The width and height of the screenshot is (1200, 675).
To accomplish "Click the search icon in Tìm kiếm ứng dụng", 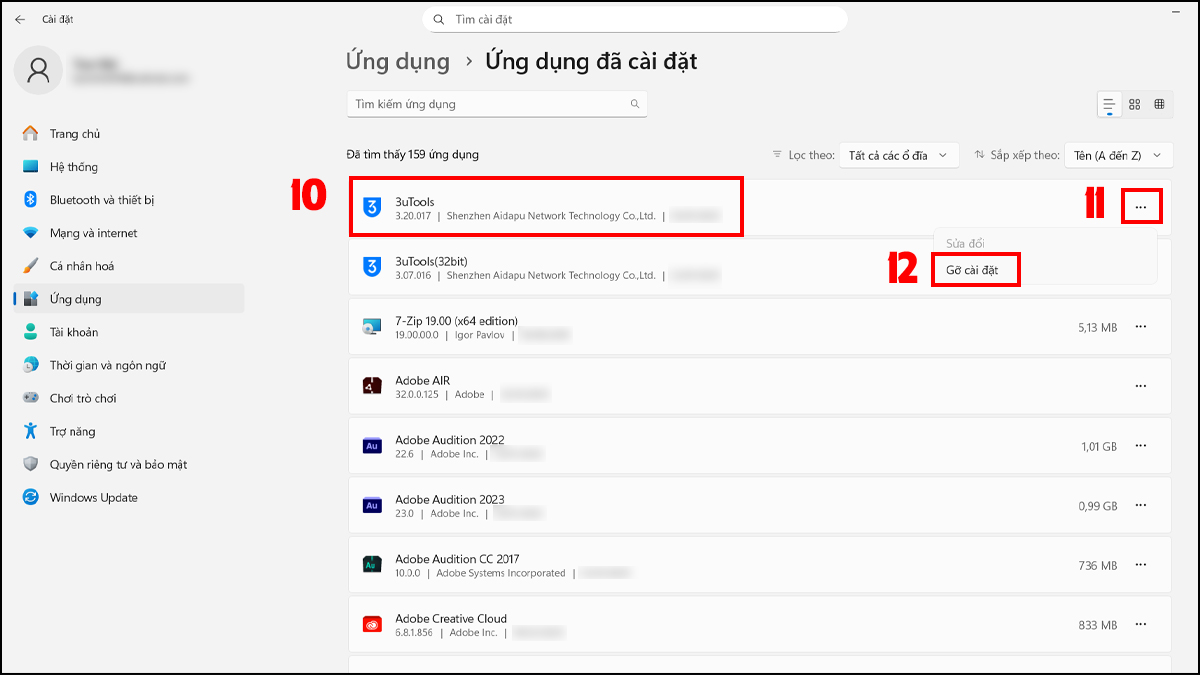I will click(634, 104).
